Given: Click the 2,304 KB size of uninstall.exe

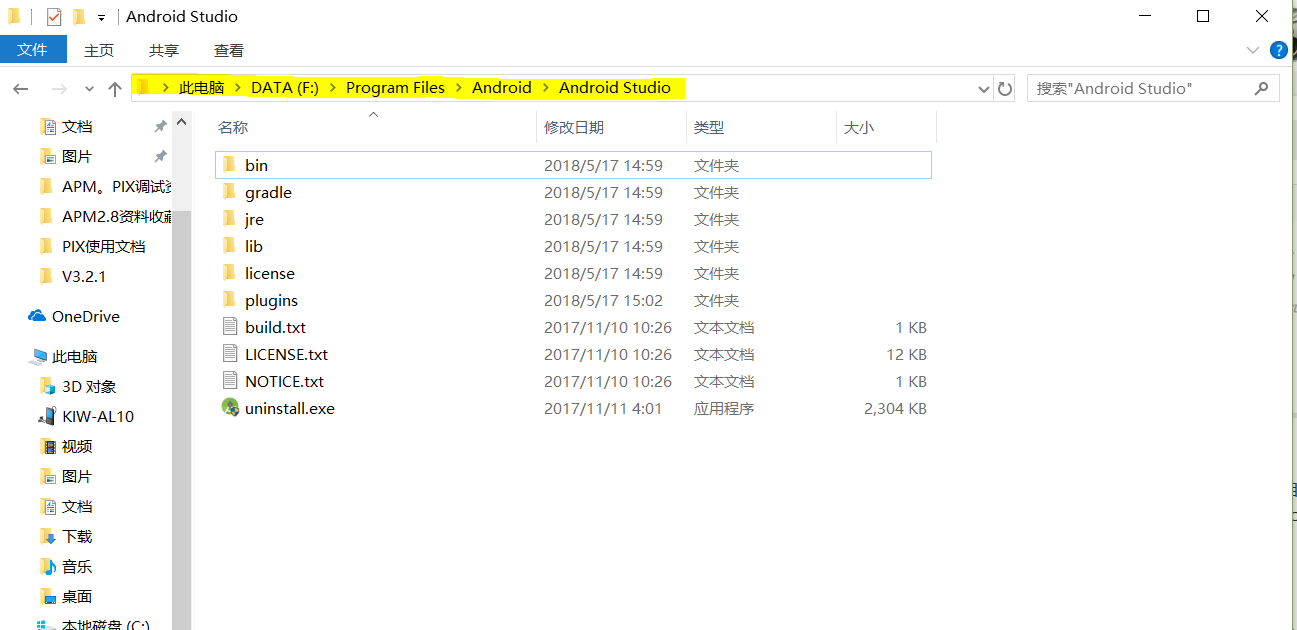Looking at the screenshot, I should (x=895, y=408).
